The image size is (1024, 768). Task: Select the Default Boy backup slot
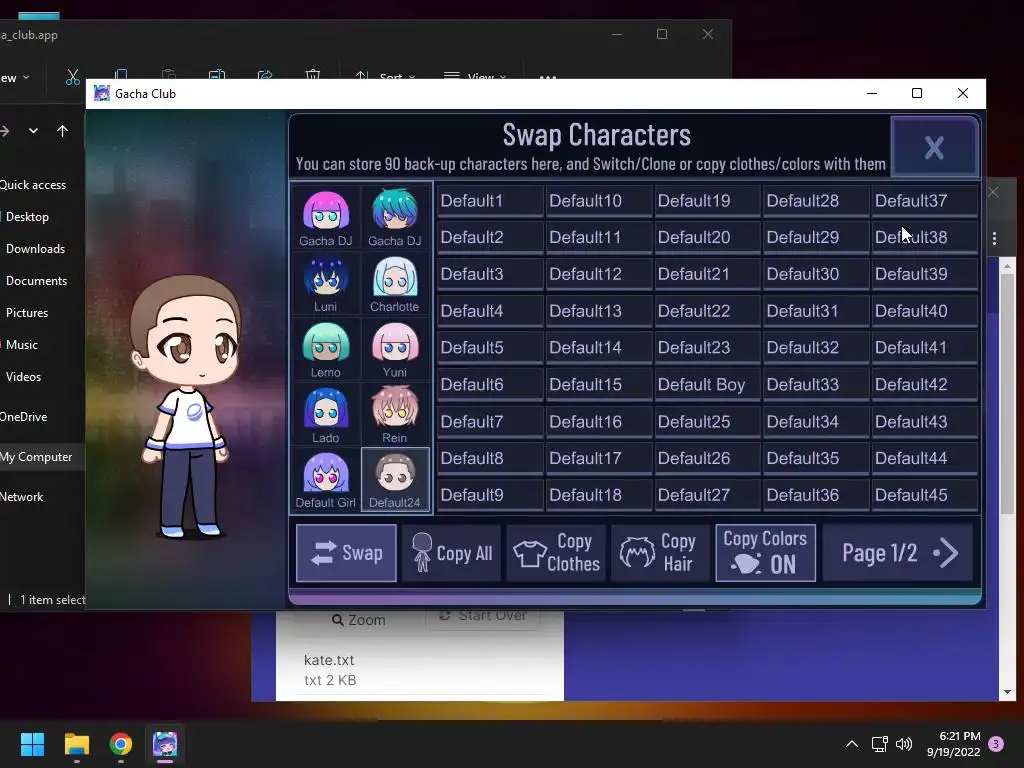[x=707, y=385]
